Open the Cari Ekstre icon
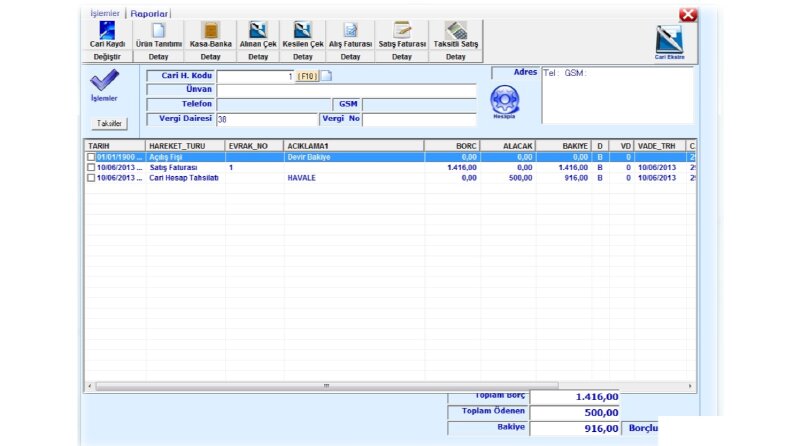The width and height of the screenshot is (793, 446). point(669,40)
